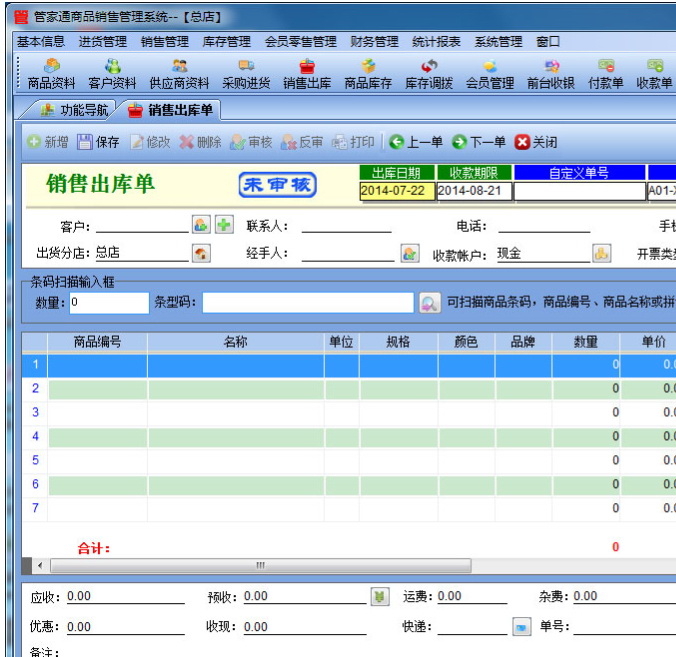Click 商品编号 column header

97,342
